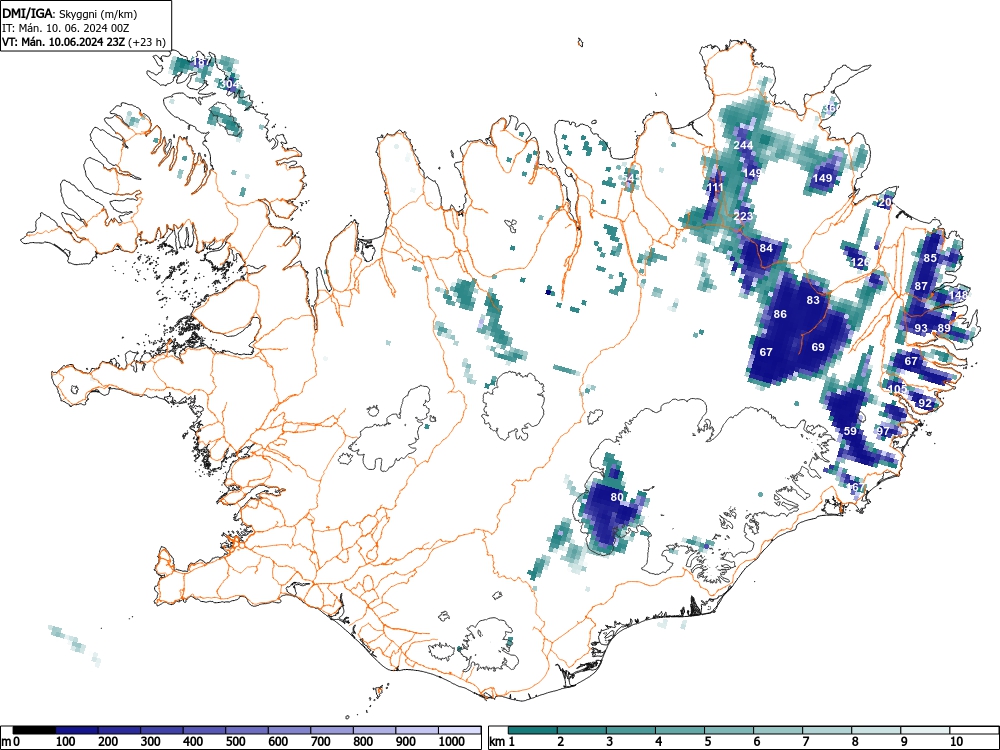This screenshot has width=1000, height=750.
Task: Click the map value 187 in the northwest
Action: coord(200,62)
